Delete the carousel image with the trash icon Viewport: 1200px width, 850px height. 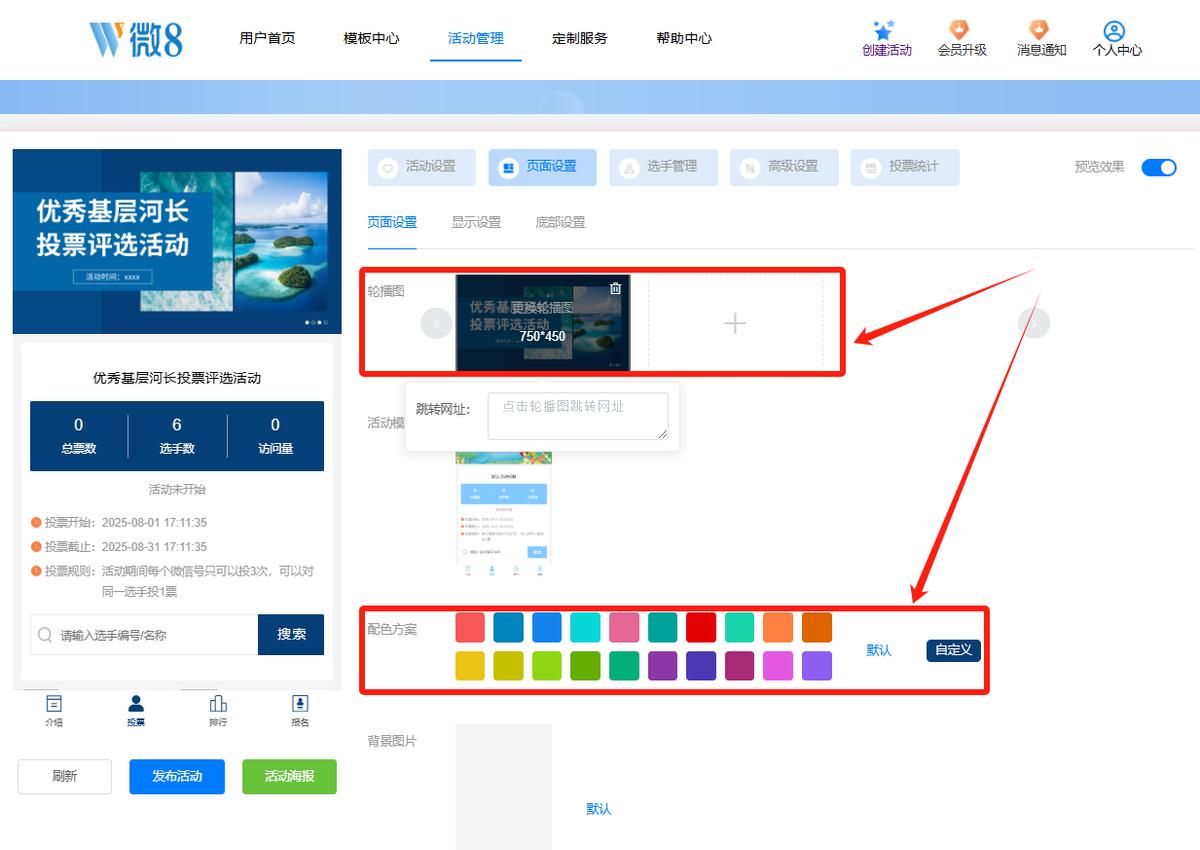point(615,288)
